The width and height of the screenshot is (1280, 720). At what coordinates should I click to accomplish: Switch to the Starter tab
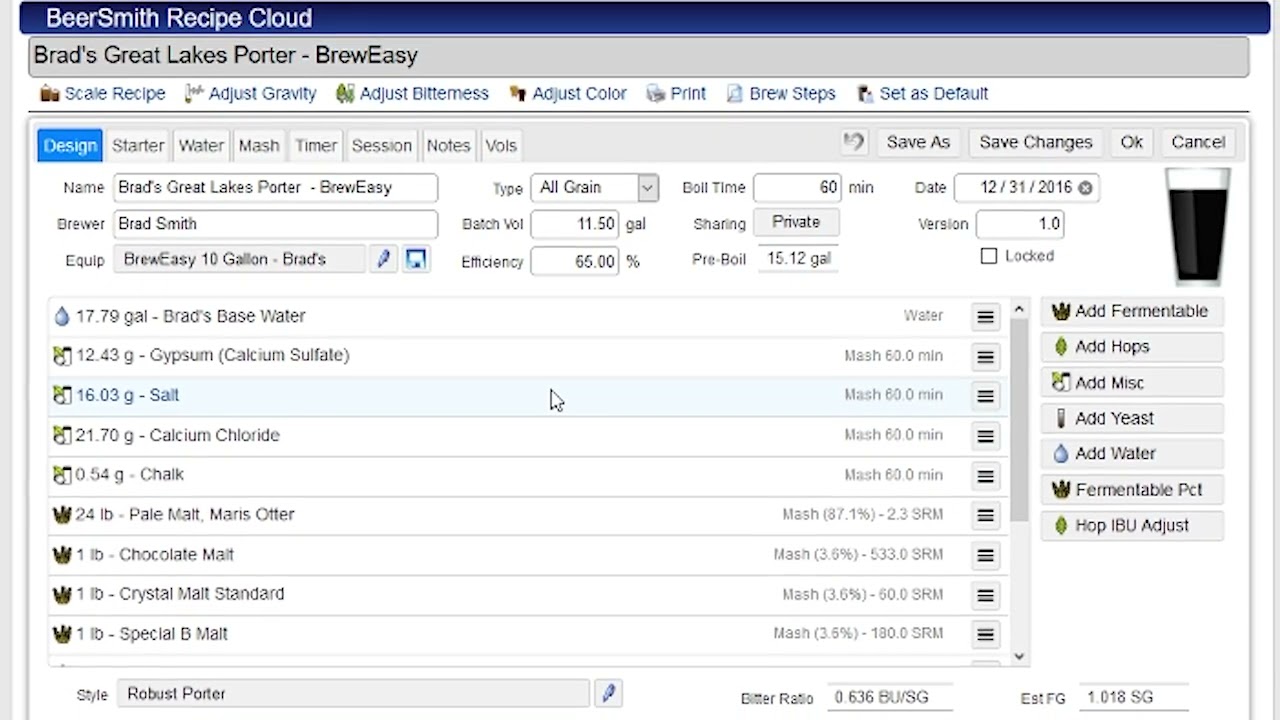coord(138,145)
